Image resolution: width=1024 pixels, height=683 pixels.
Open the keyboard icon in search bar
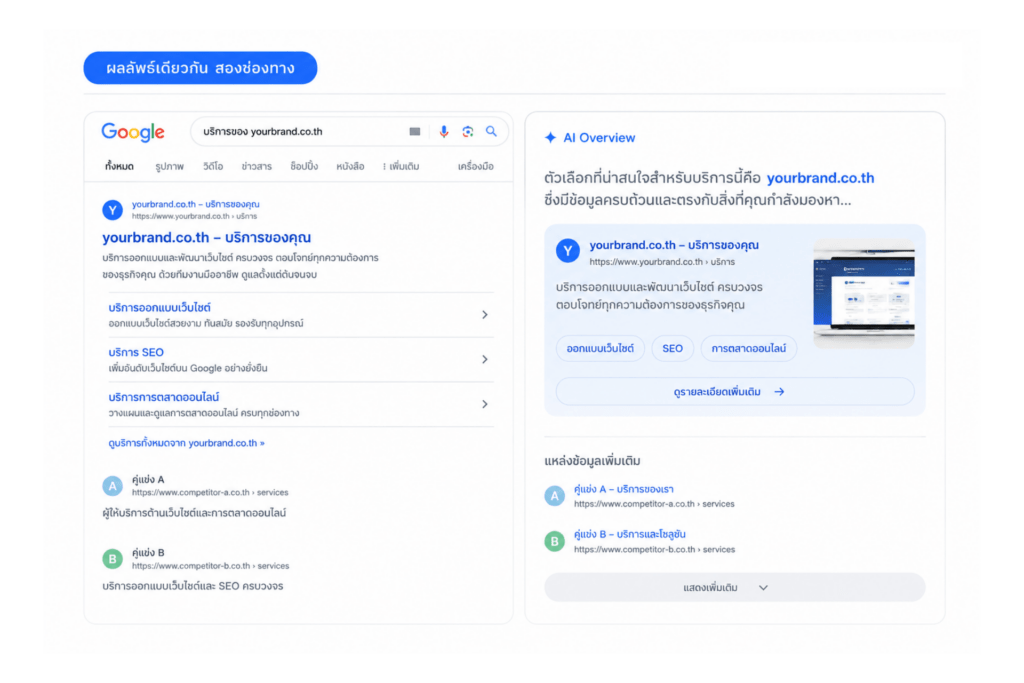(x=415, y=132)
